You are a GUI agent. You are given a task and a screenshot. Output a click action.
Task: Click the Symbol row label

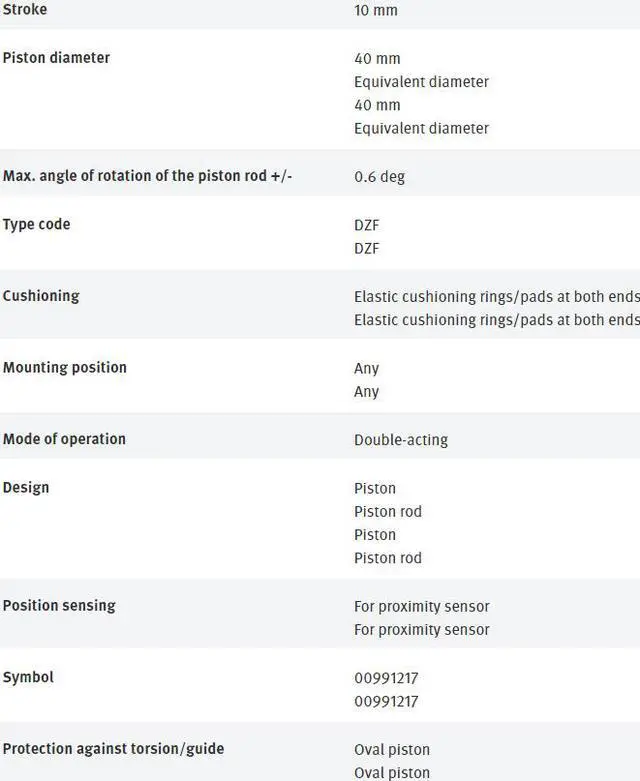coord(28,678)
